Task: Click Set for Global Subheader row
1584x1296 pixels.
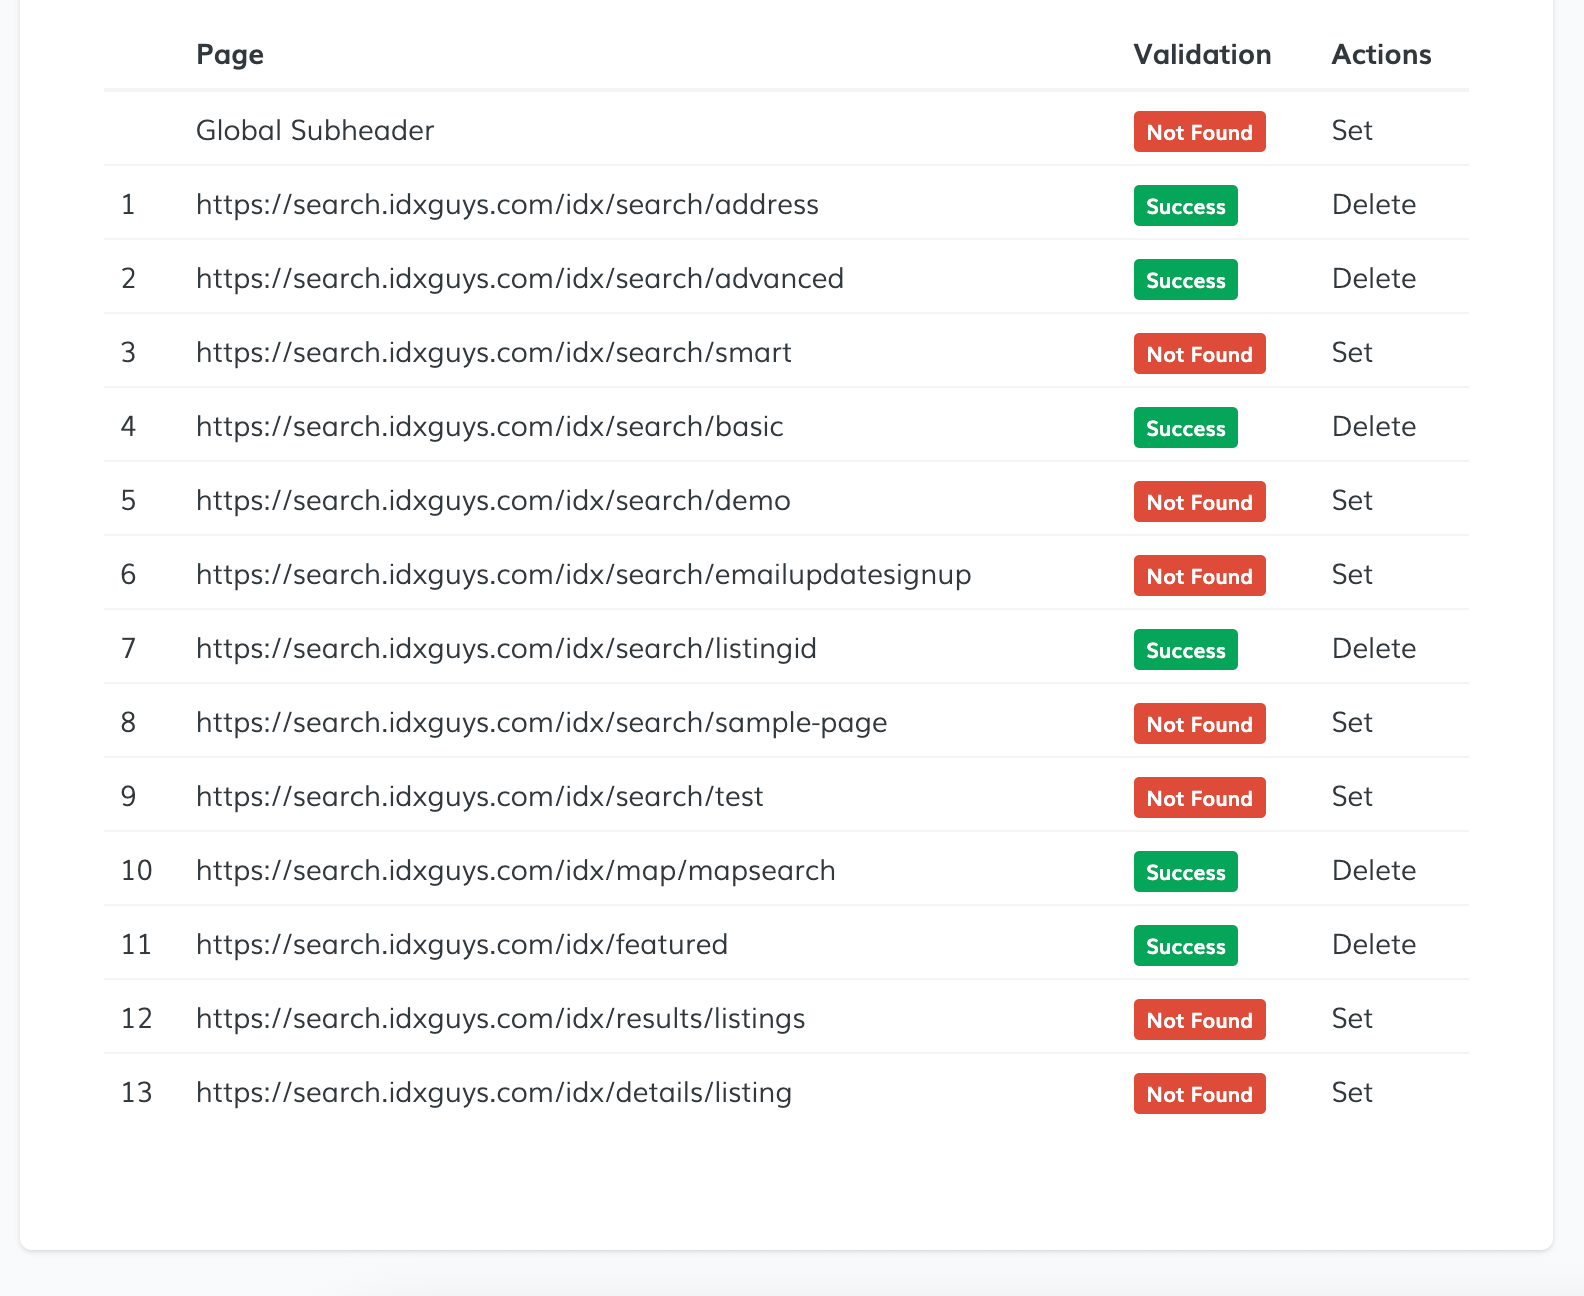Action: click(x=1351, y=131)
